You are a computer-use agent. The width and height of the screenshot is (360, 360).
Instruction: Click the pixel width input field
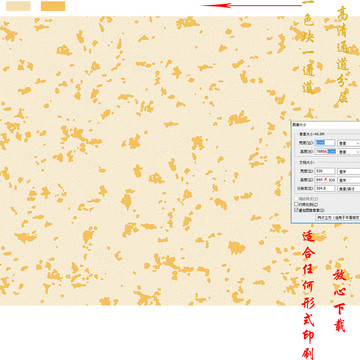(x=325, y=143)
